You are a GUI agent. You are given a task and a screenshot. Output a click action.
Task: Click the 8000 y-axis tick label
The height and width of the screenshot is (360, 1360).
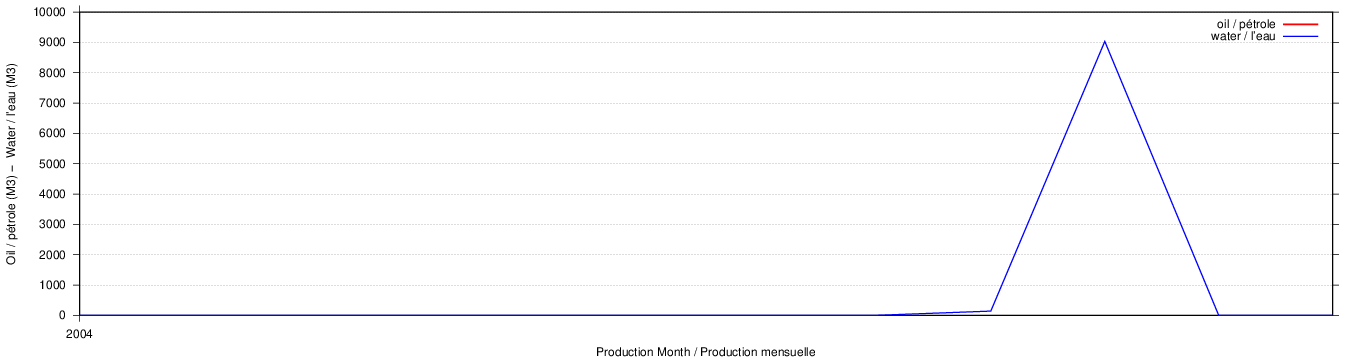pos(53,73)
